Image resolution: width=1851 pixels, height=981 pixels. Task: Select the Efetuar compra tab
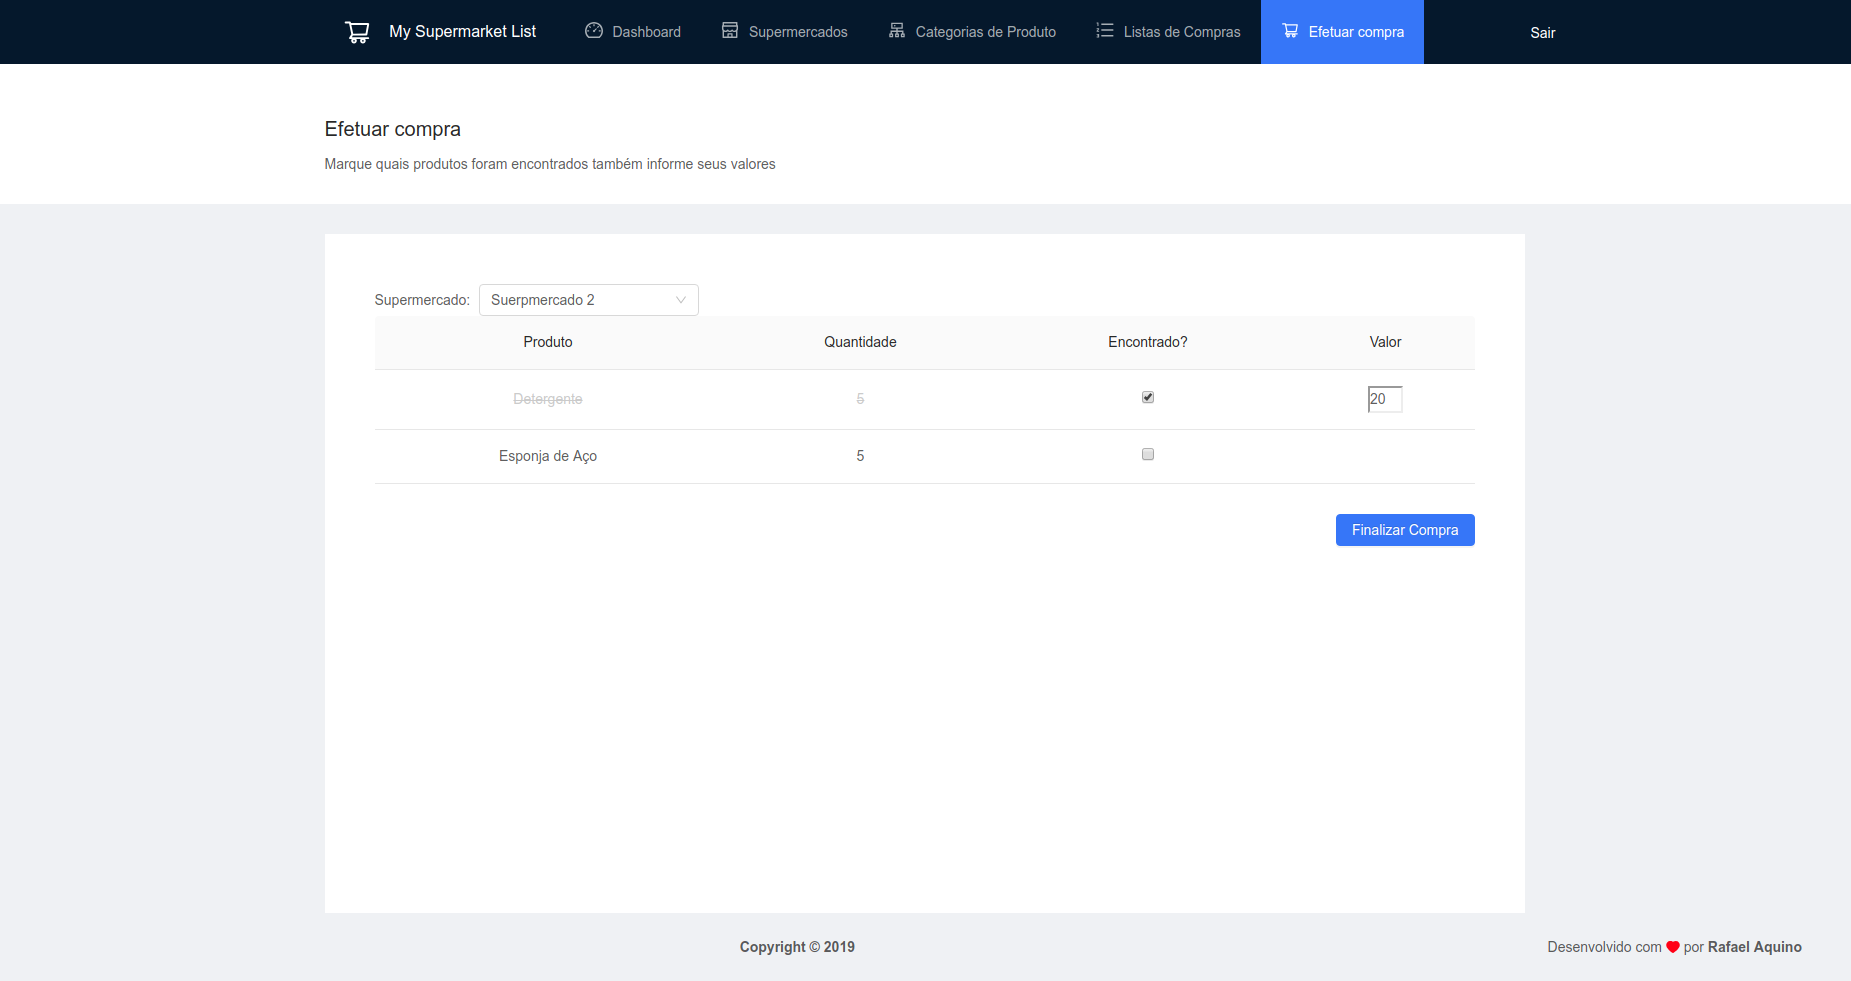point(1342,32)
